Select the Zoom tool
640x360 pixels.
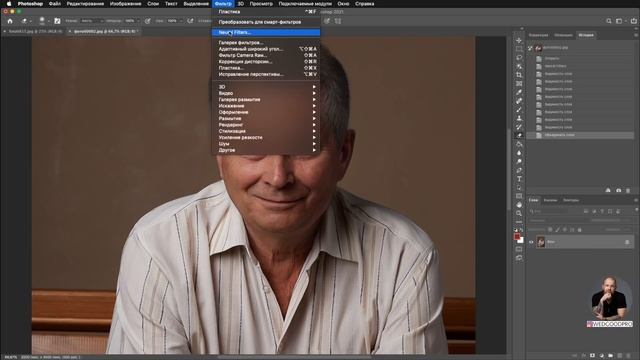pos(519,213)
